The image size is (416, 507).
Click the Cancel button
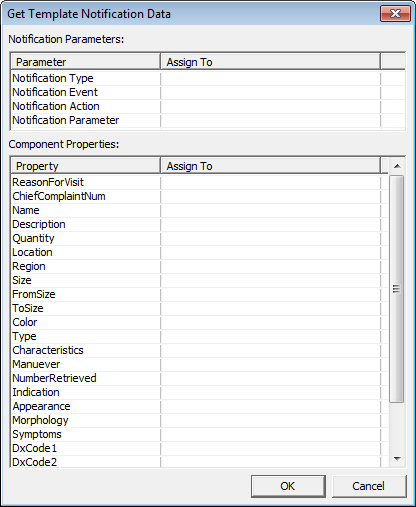[x=369, y=486]
